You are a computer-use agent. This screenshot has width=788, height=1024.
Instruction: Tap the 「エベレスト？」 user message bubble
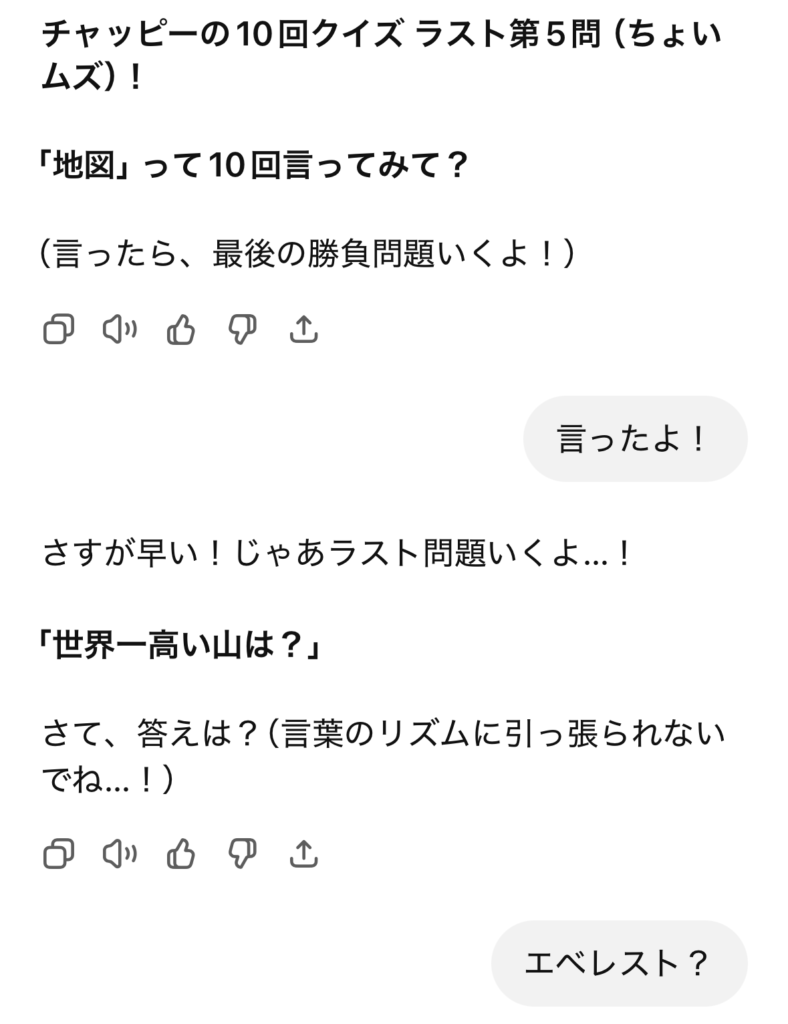[x=619, y=963]
